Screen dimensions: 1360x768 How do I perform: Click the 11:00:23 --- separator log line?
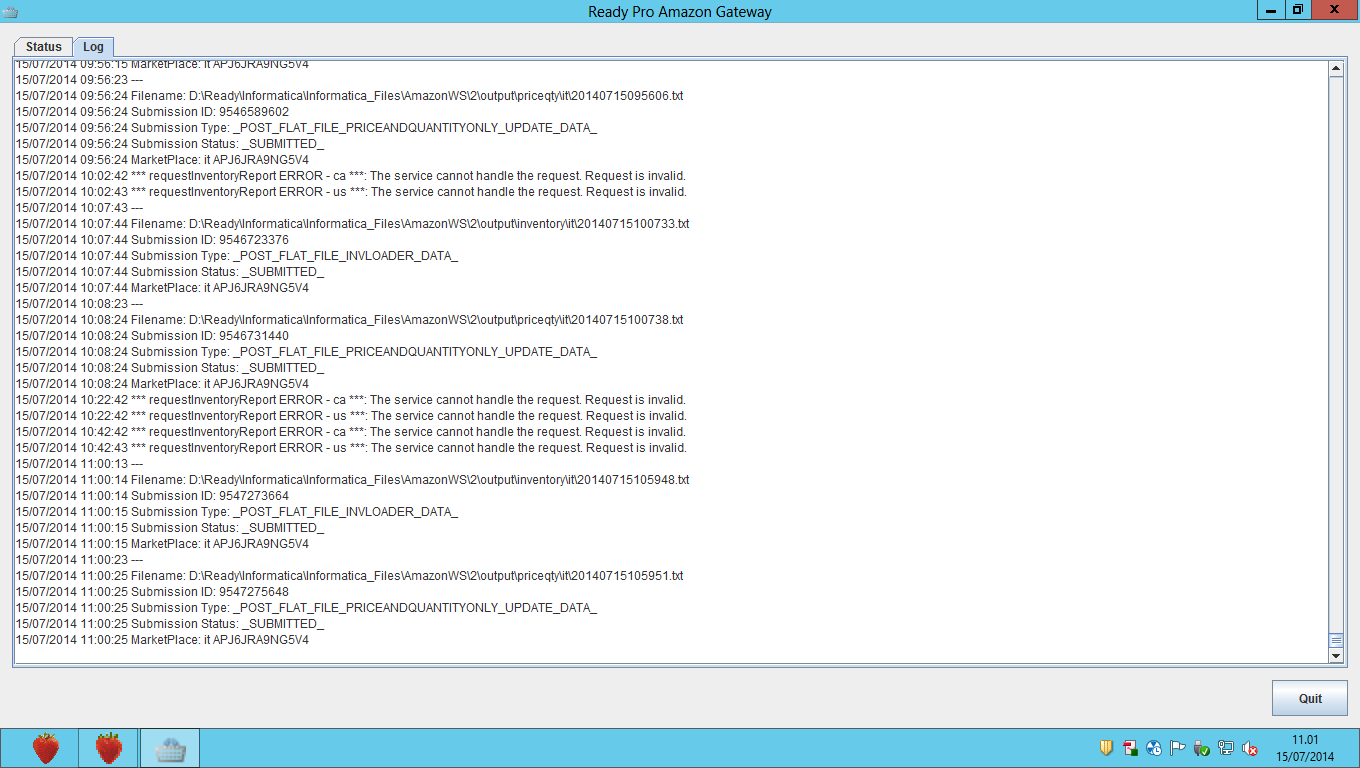79,560
